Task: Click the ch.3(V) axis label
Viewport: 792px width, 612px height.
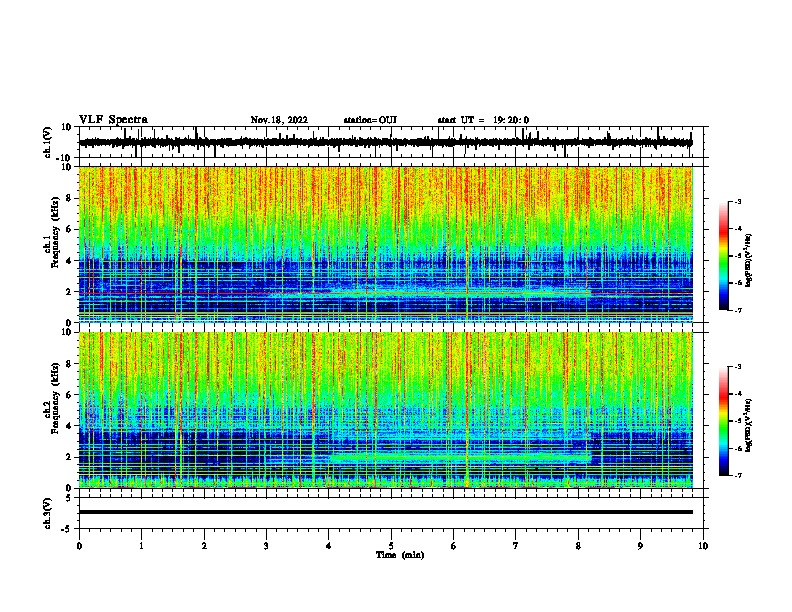Action: pyautogui.click(x=47, y=513)
